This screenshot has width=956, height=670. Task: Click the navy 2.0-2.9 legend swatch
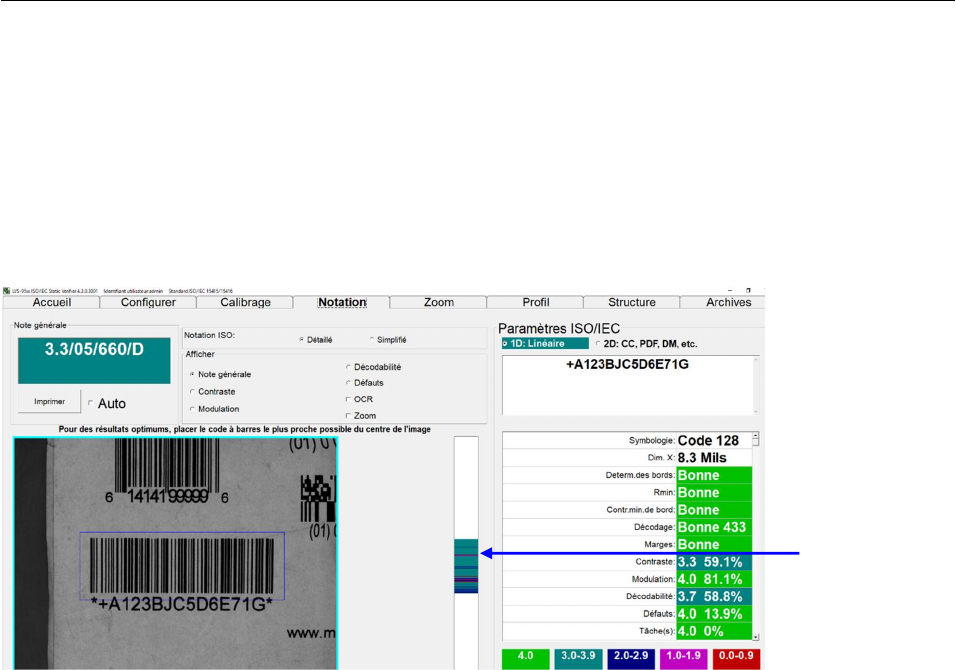tap(630, 659)
